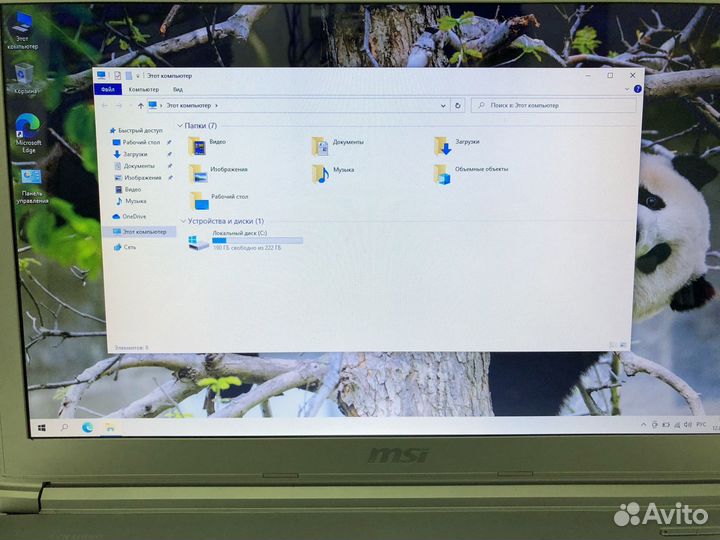Click the taskbar search magnifier
The height and width of the screenshot is (540, 720).
[x=64, y=428]
